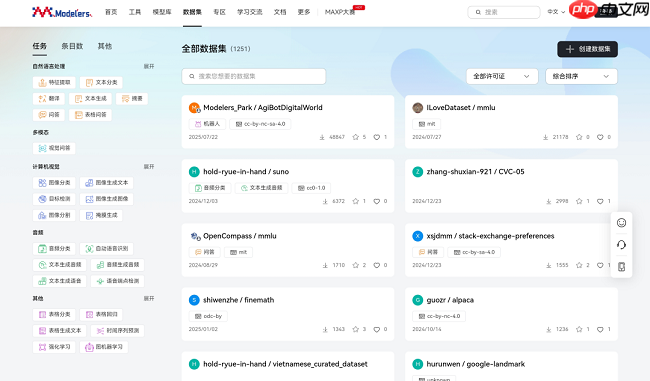Toggle the 图像分类 task filter
Image resolution: width=650 pixels, height=381 pixels.
pos(54,182)
